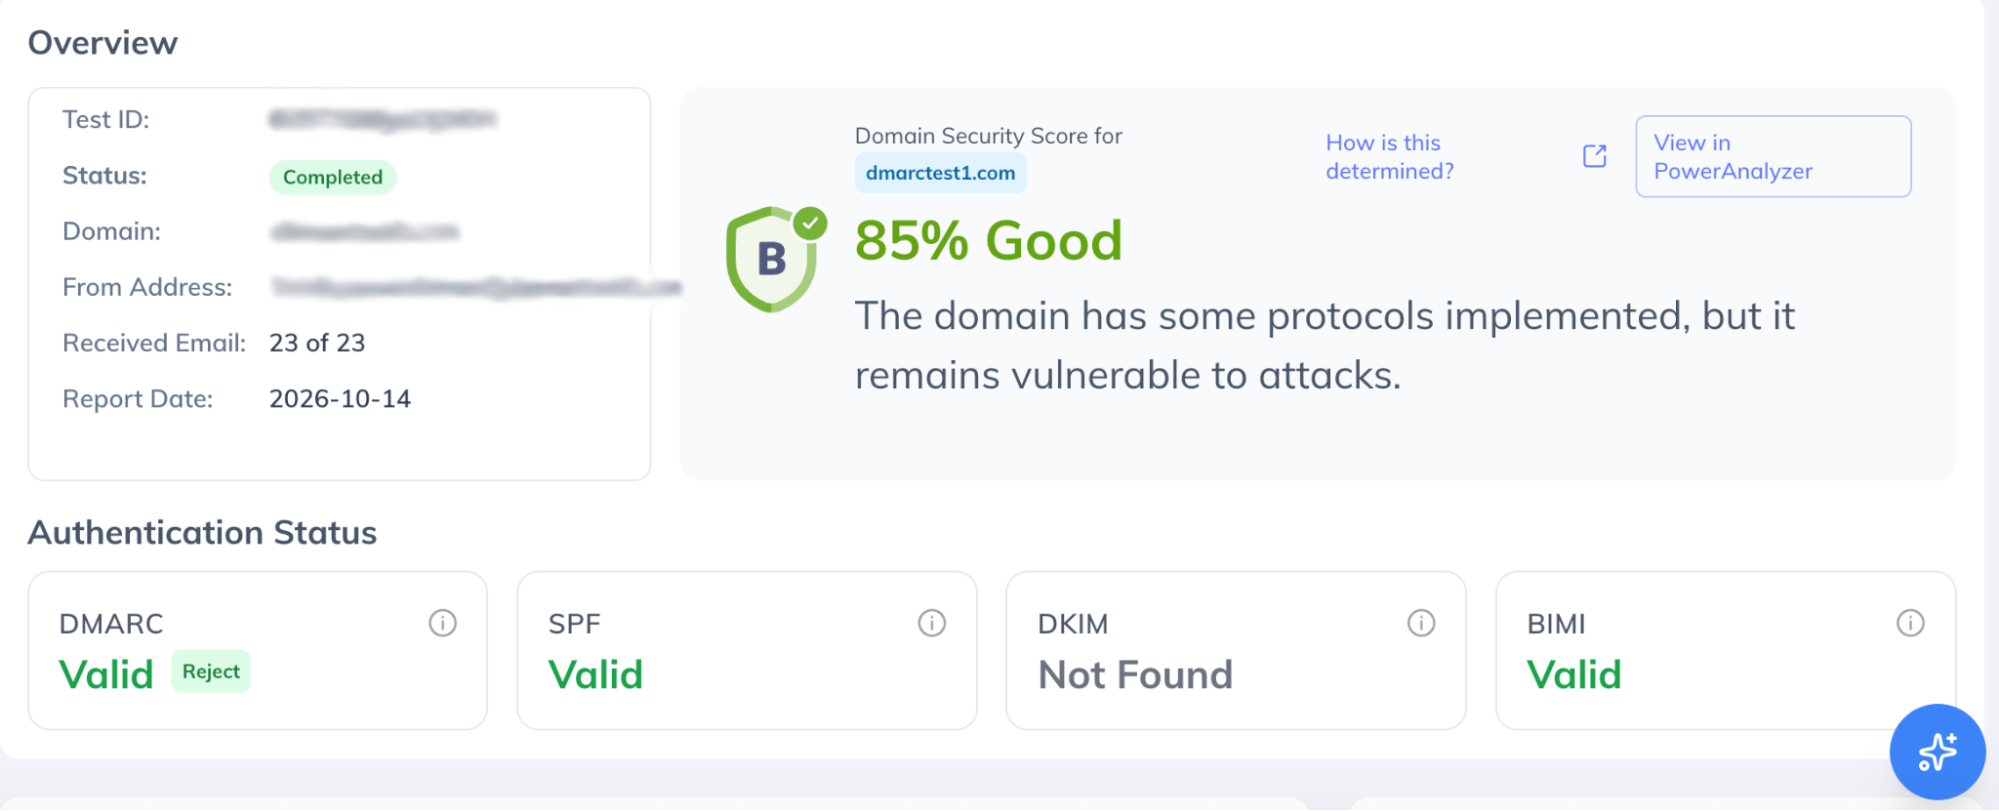This screenshot has width=1999, height=811.
Task: Click View in PowerAnalyzer button
Action: click(1773, 156)
